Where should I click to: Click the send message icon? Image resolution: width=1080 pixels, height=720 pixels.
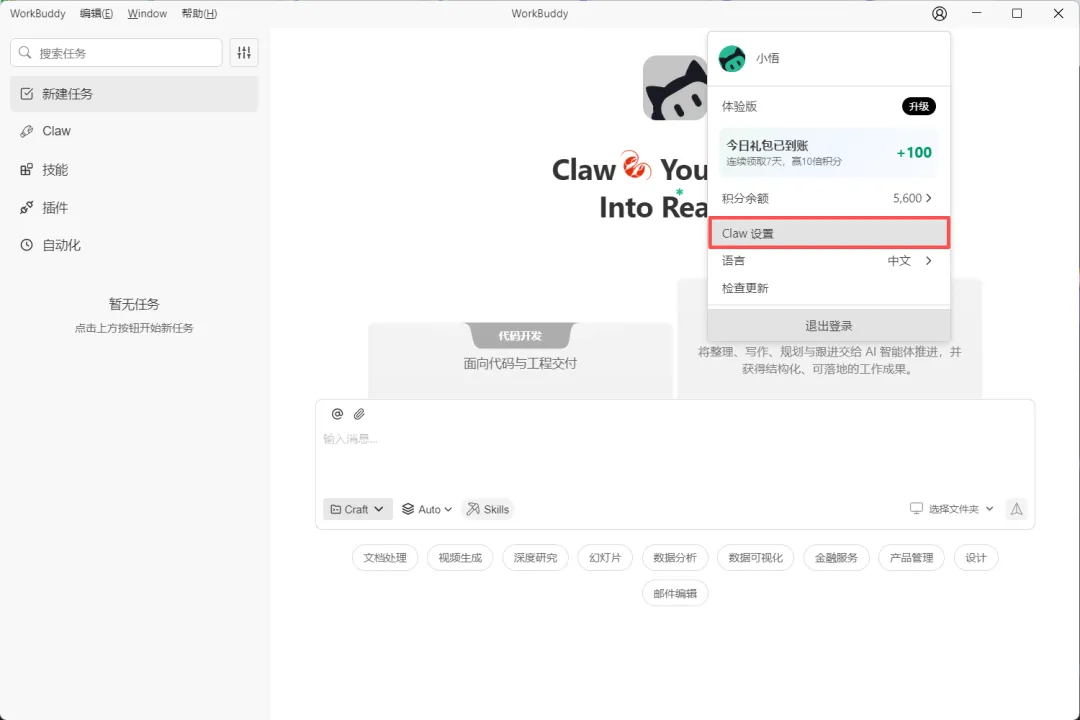click(1016, 509)
